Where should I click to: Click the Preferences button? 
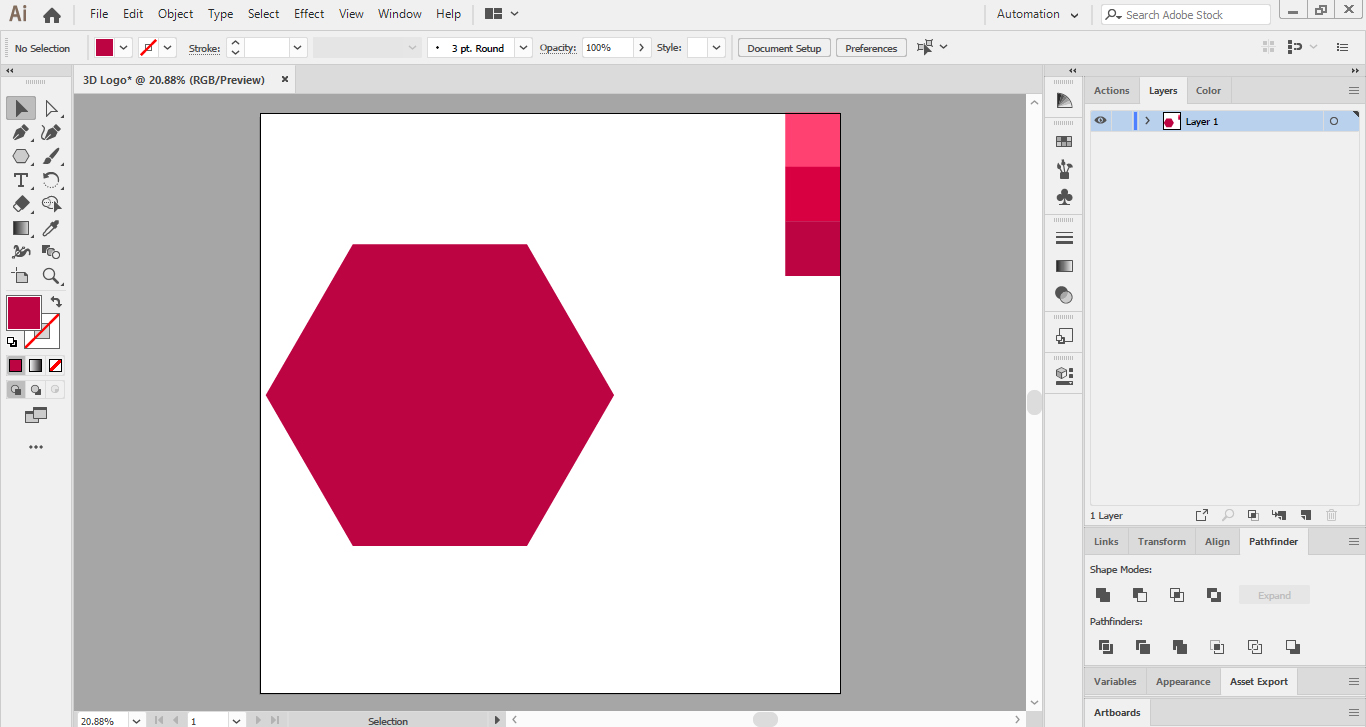(x=871, y=48)
